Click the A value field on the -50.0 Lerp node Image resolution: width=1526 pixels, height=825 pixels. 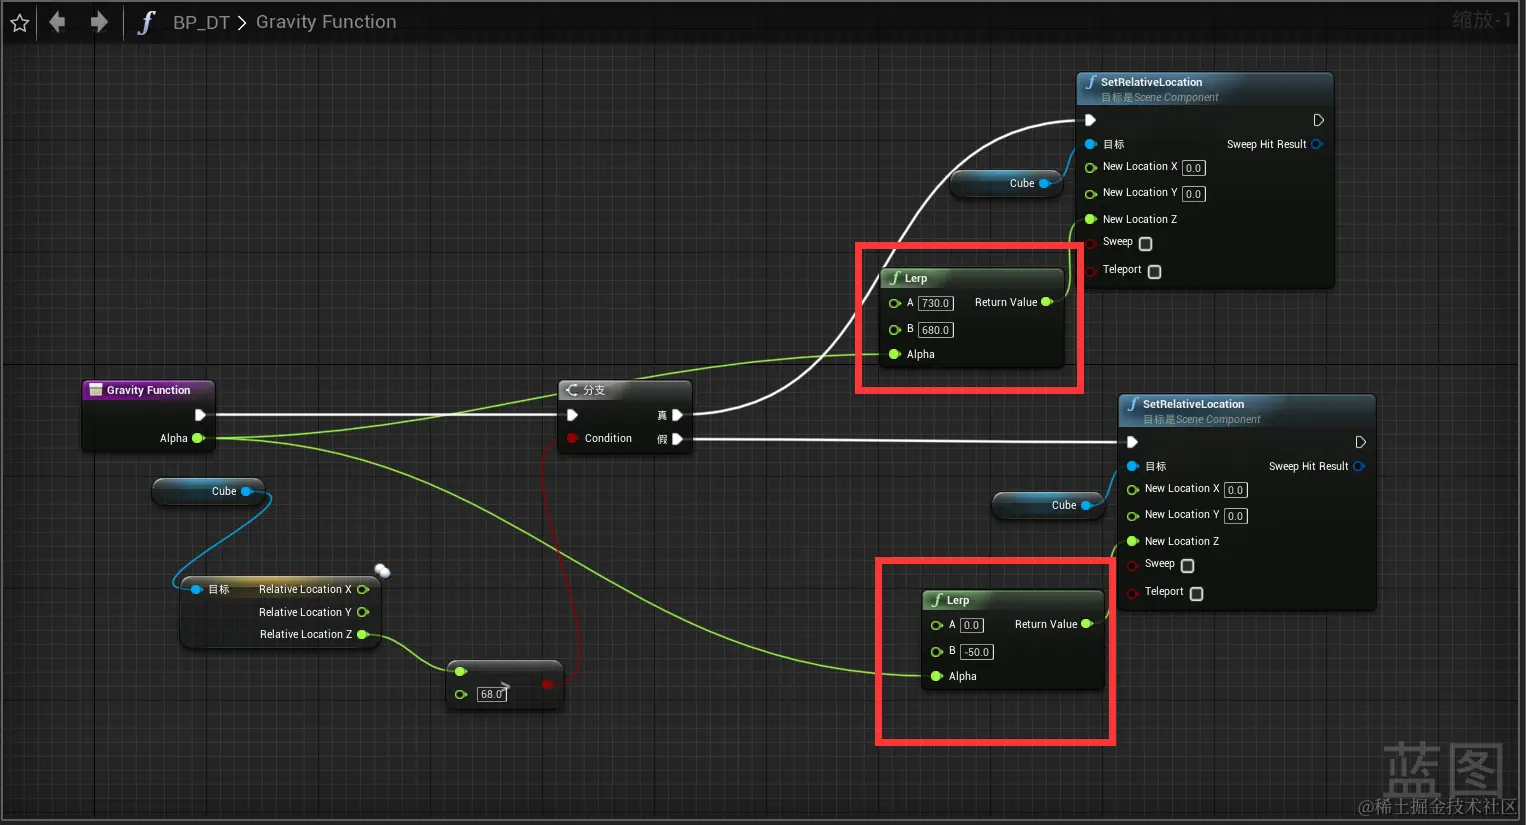coord(972,625)
